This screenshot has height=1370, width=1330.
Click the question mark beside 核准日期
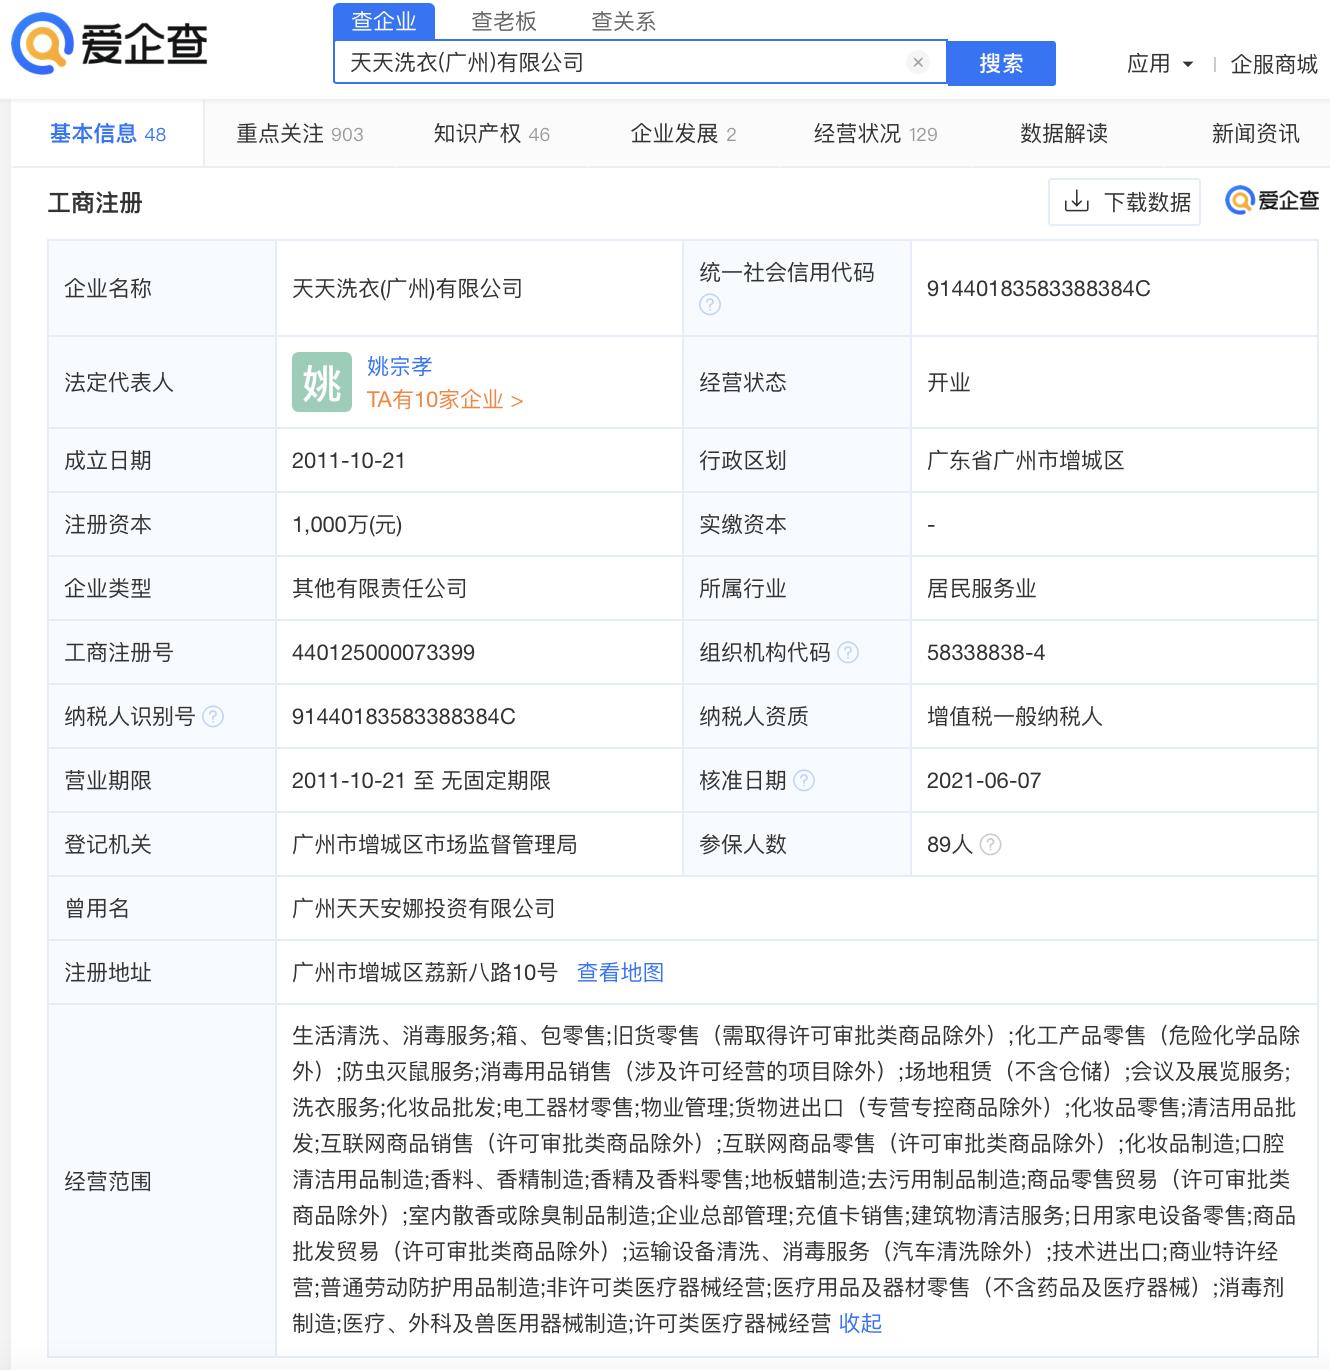pyautogui.click(x=805, y=780)
